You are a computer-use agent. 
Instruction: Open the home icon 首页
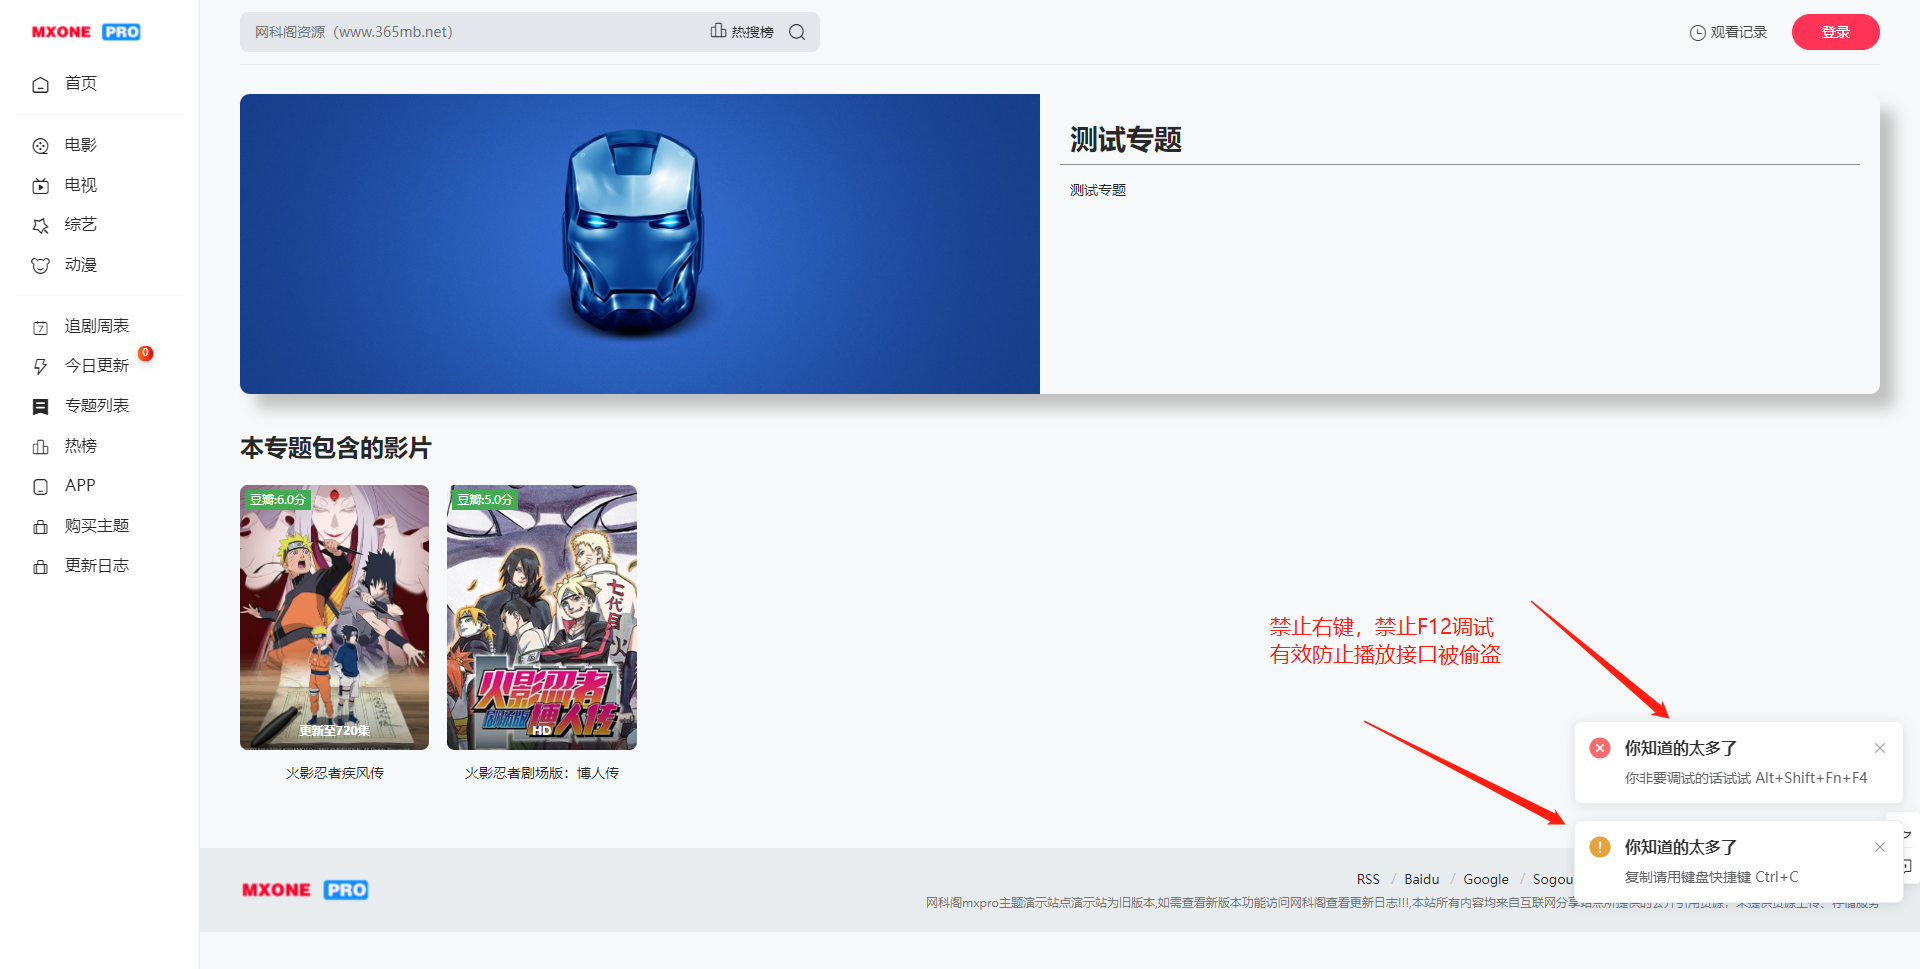pyautogui.click(x=41, y=85)
